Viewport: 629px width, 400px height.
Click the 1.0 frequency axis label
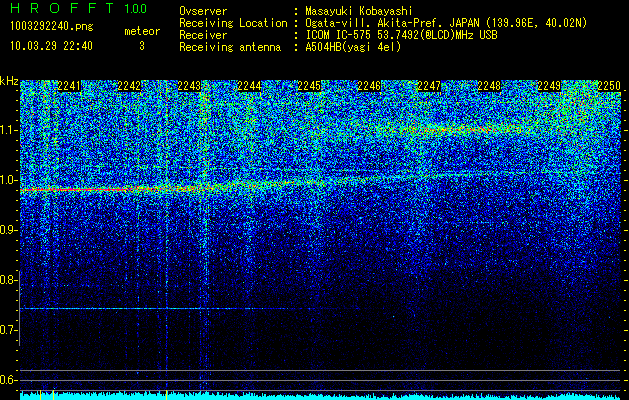[8, 180]
